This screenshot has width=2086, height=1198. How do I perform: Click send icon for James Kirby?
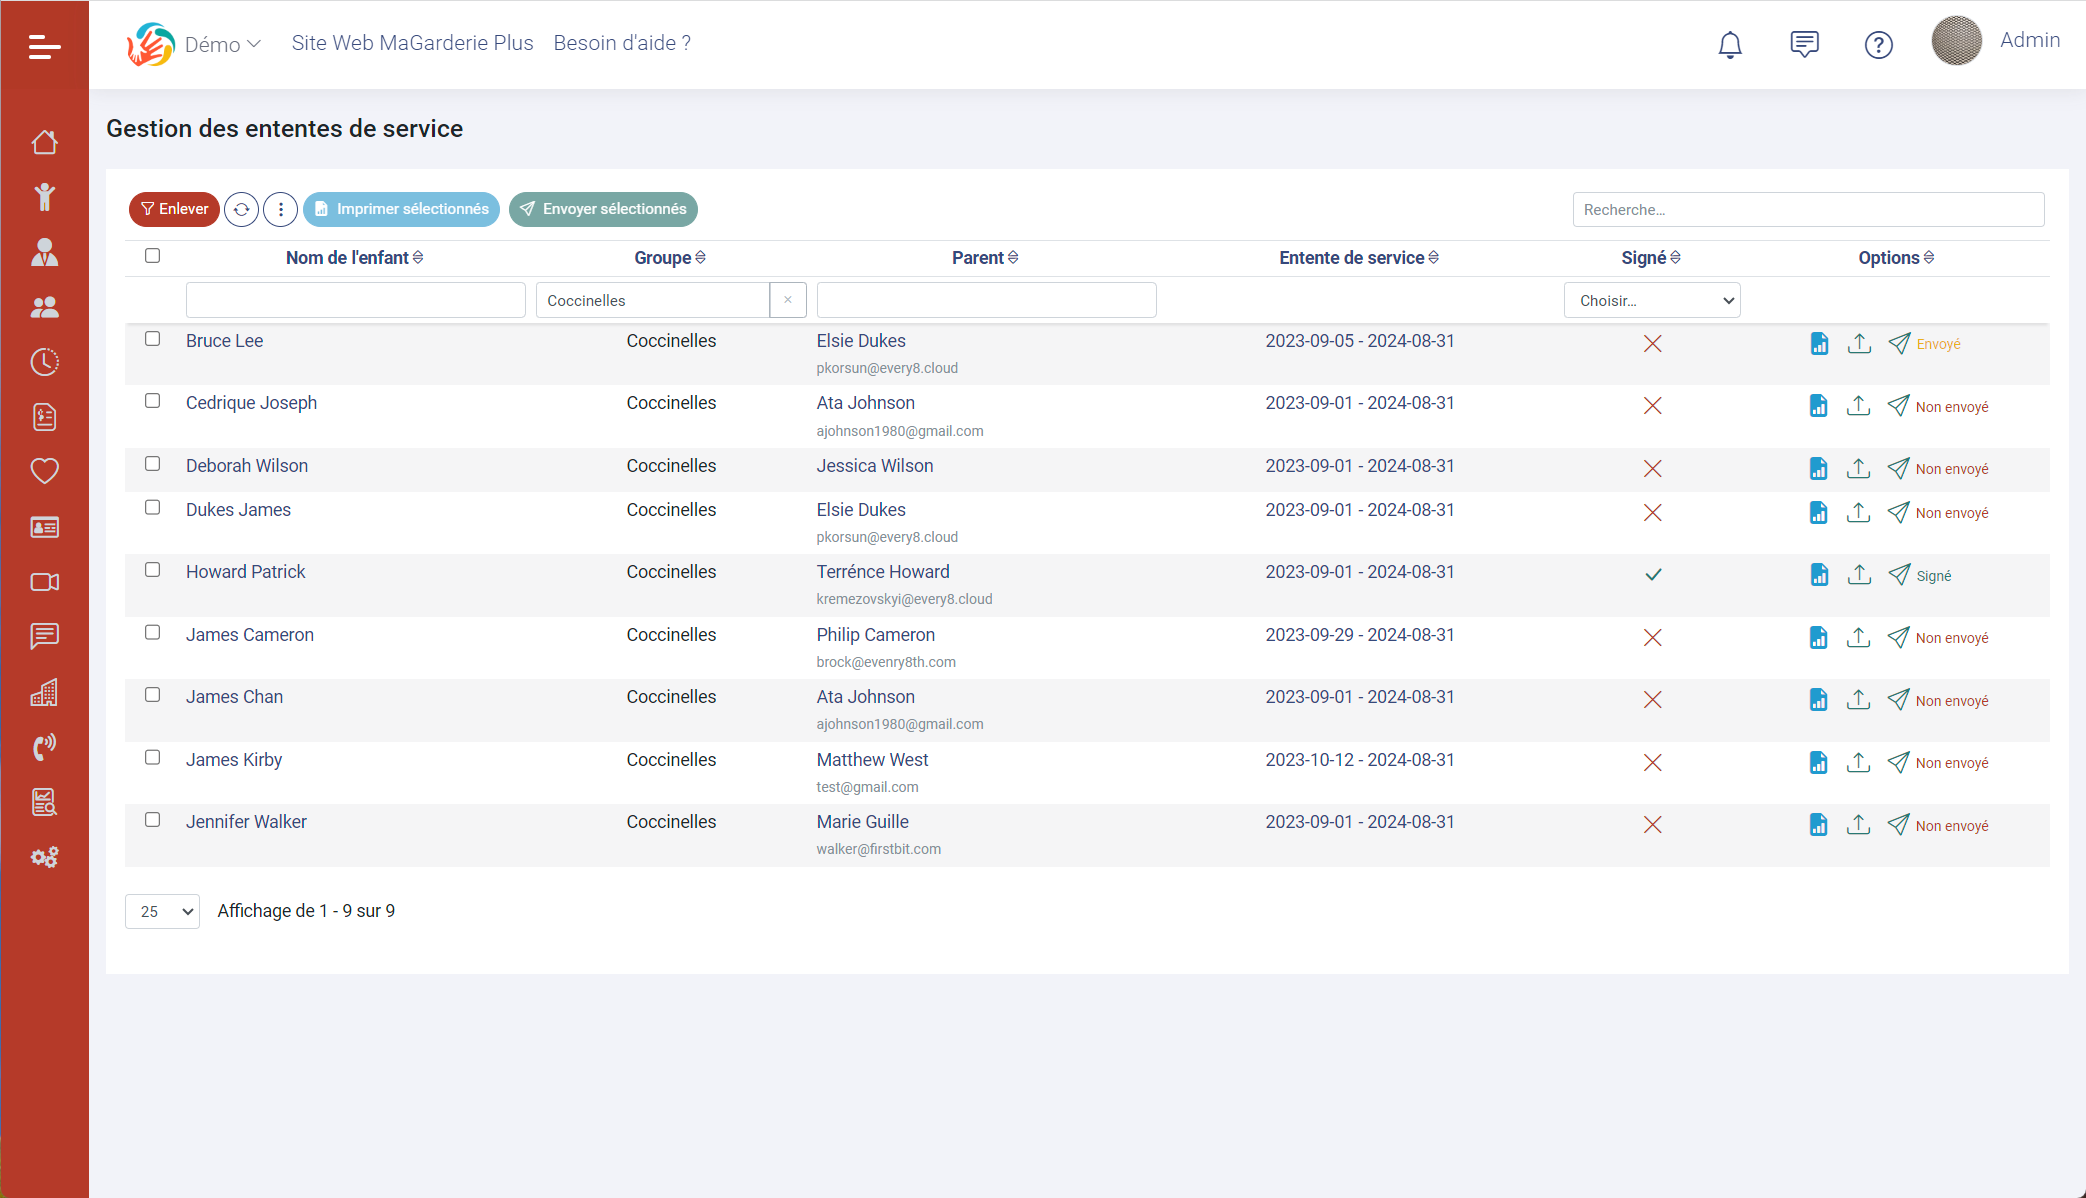[1898, 763]
